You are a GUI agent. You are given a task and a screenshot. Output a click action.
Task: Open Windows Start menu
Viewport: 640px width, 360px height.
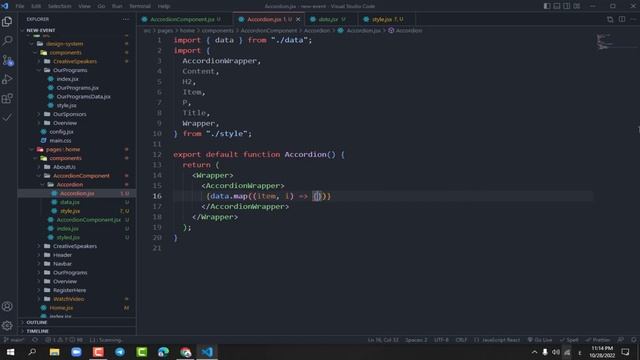click(x=11, y=352)
